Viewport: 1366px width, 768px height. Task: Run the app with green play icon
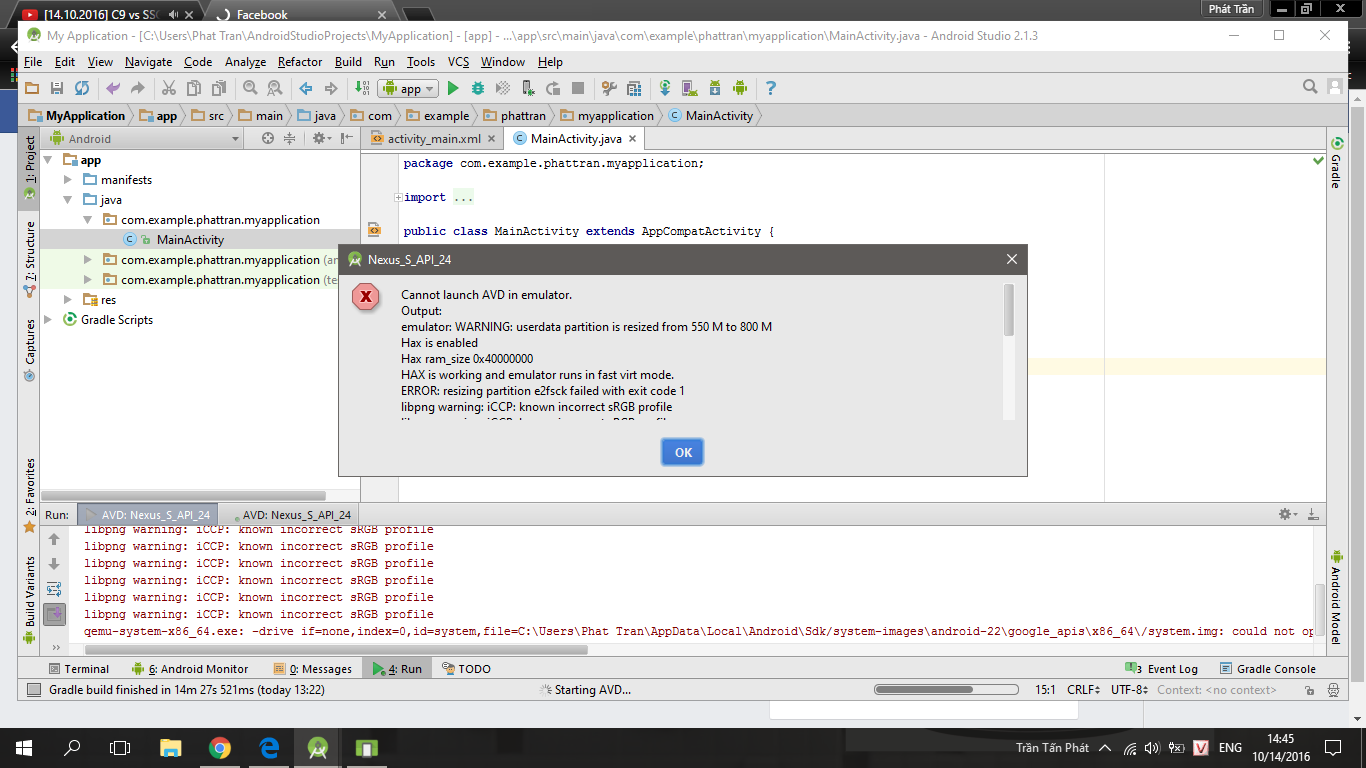click(x=453, y=88)
